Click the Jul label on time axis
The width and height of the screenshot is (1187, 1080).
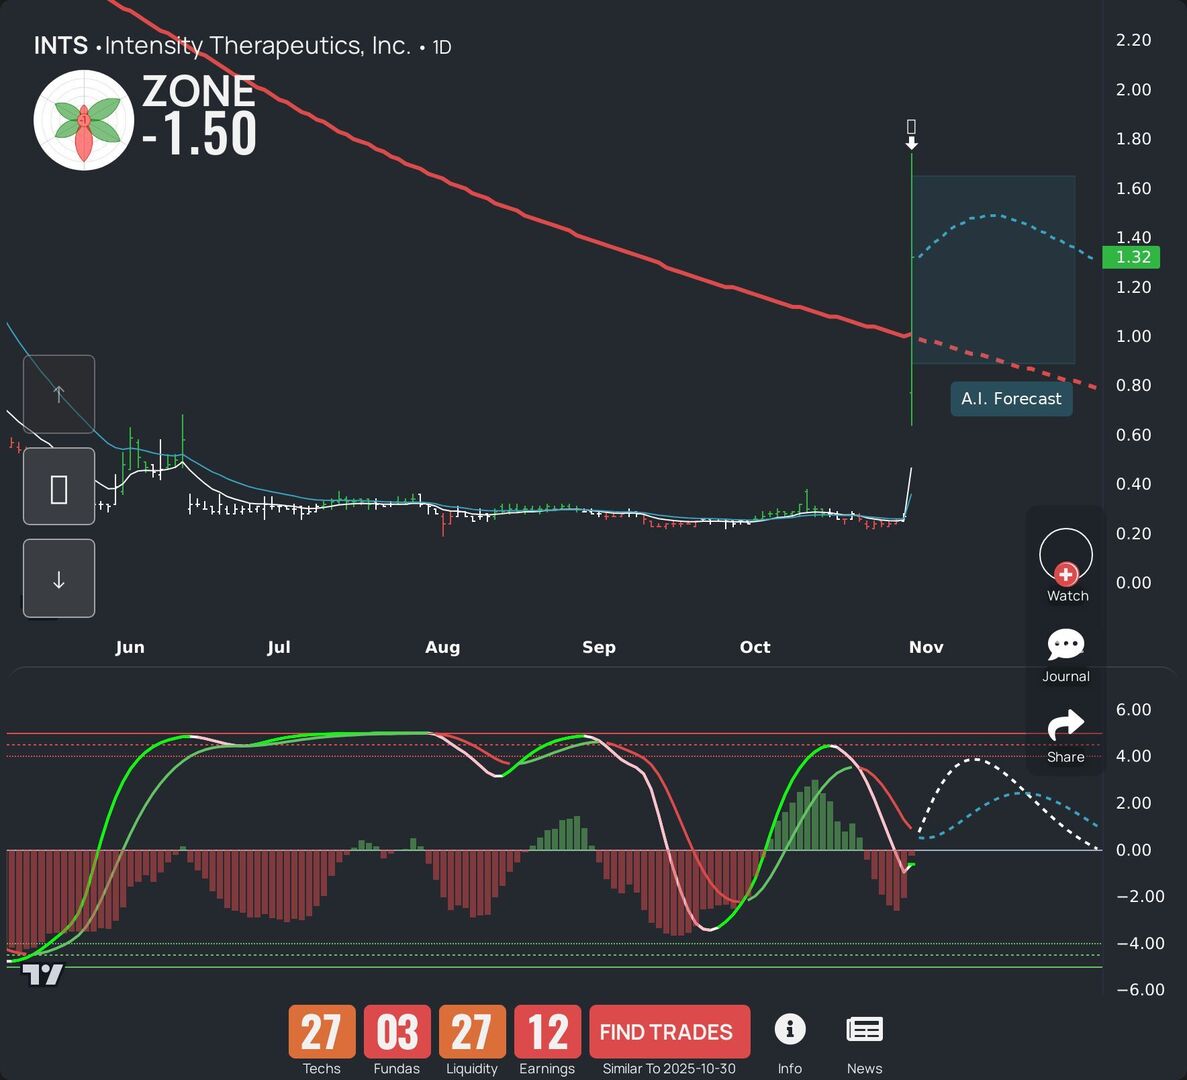click(x=279, y=647)
